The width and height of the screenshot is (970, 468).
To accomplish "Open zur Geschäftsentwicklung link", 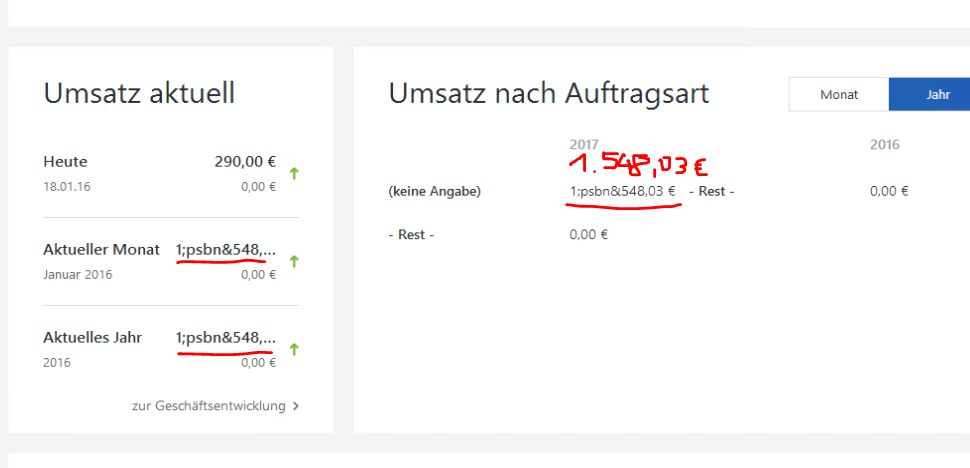I will click(208, 406).
